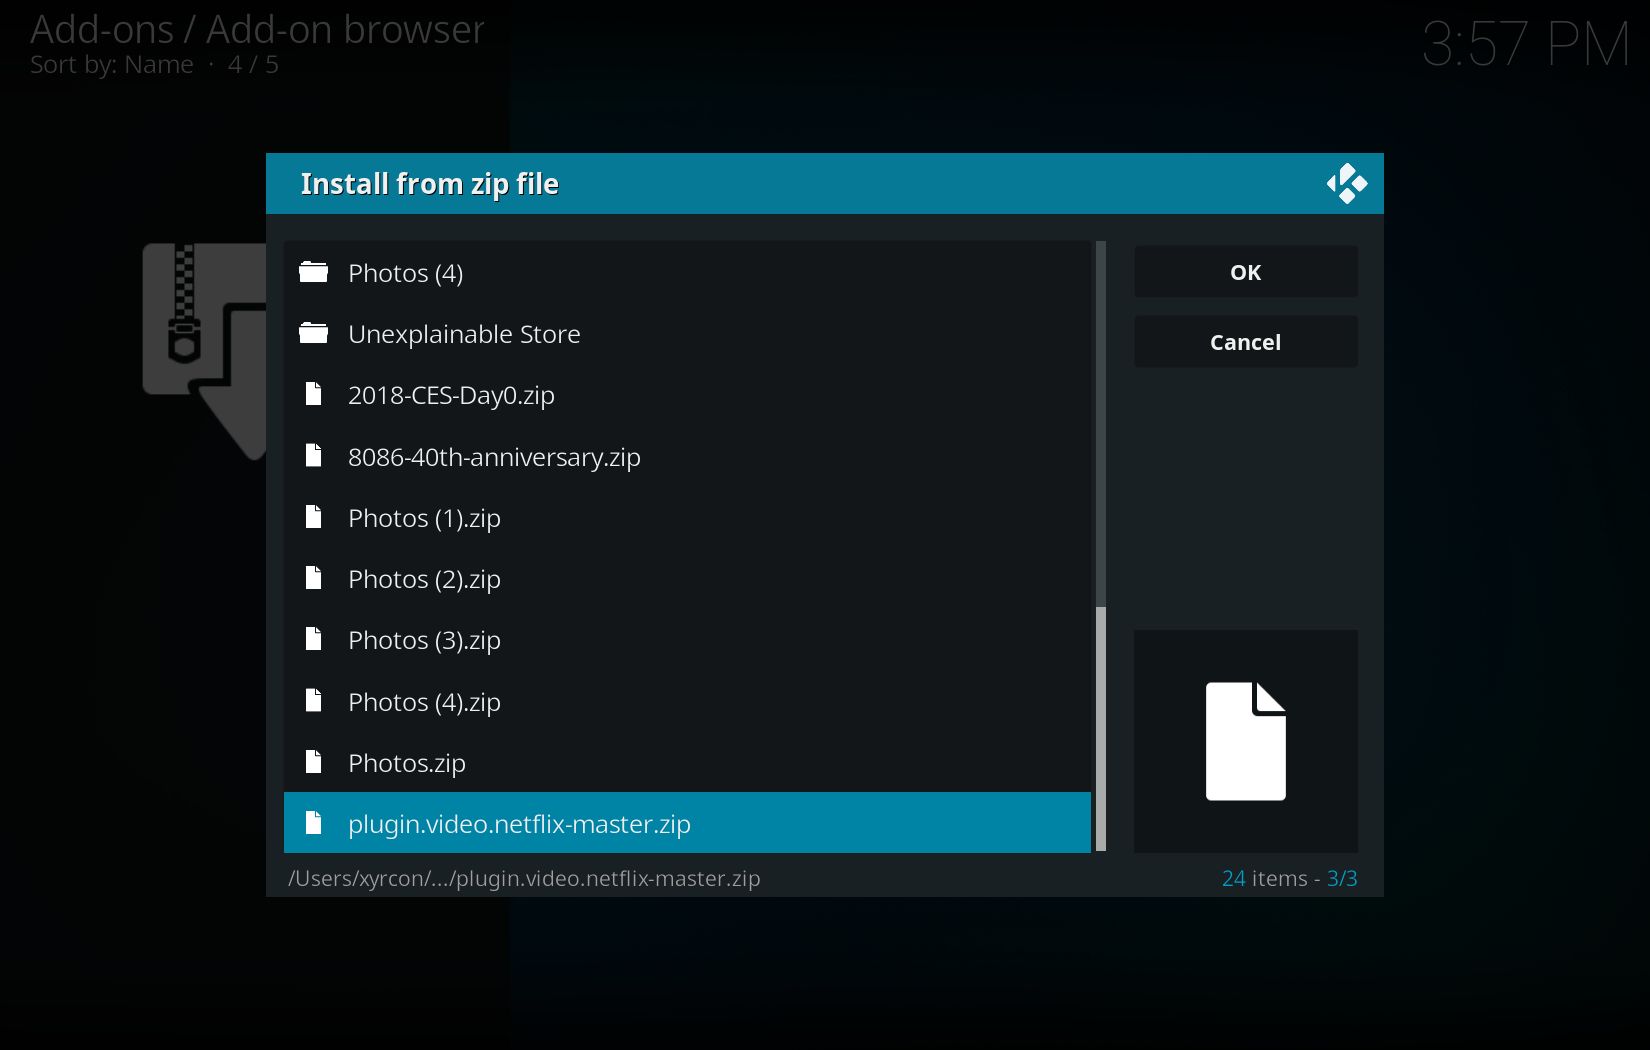The image size is (1650, 1050).
Task: Select plugin.video.netflix-master.zip highlighted row
Action: [687, 823]
